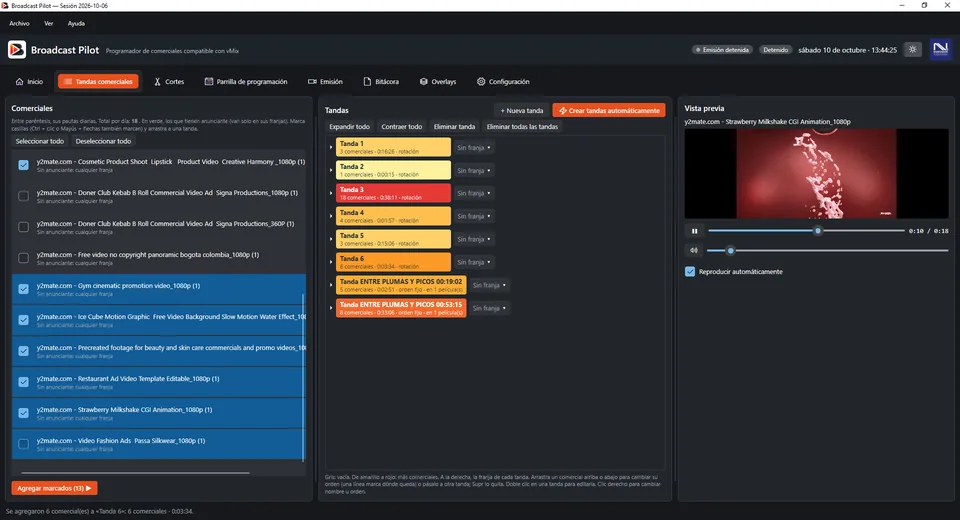Image resolution: width=960 pixels, height=520 pixels.
Task: Check panoramic bogota colombia commercial
Action: pyautogui.click(x=23, y=258)
